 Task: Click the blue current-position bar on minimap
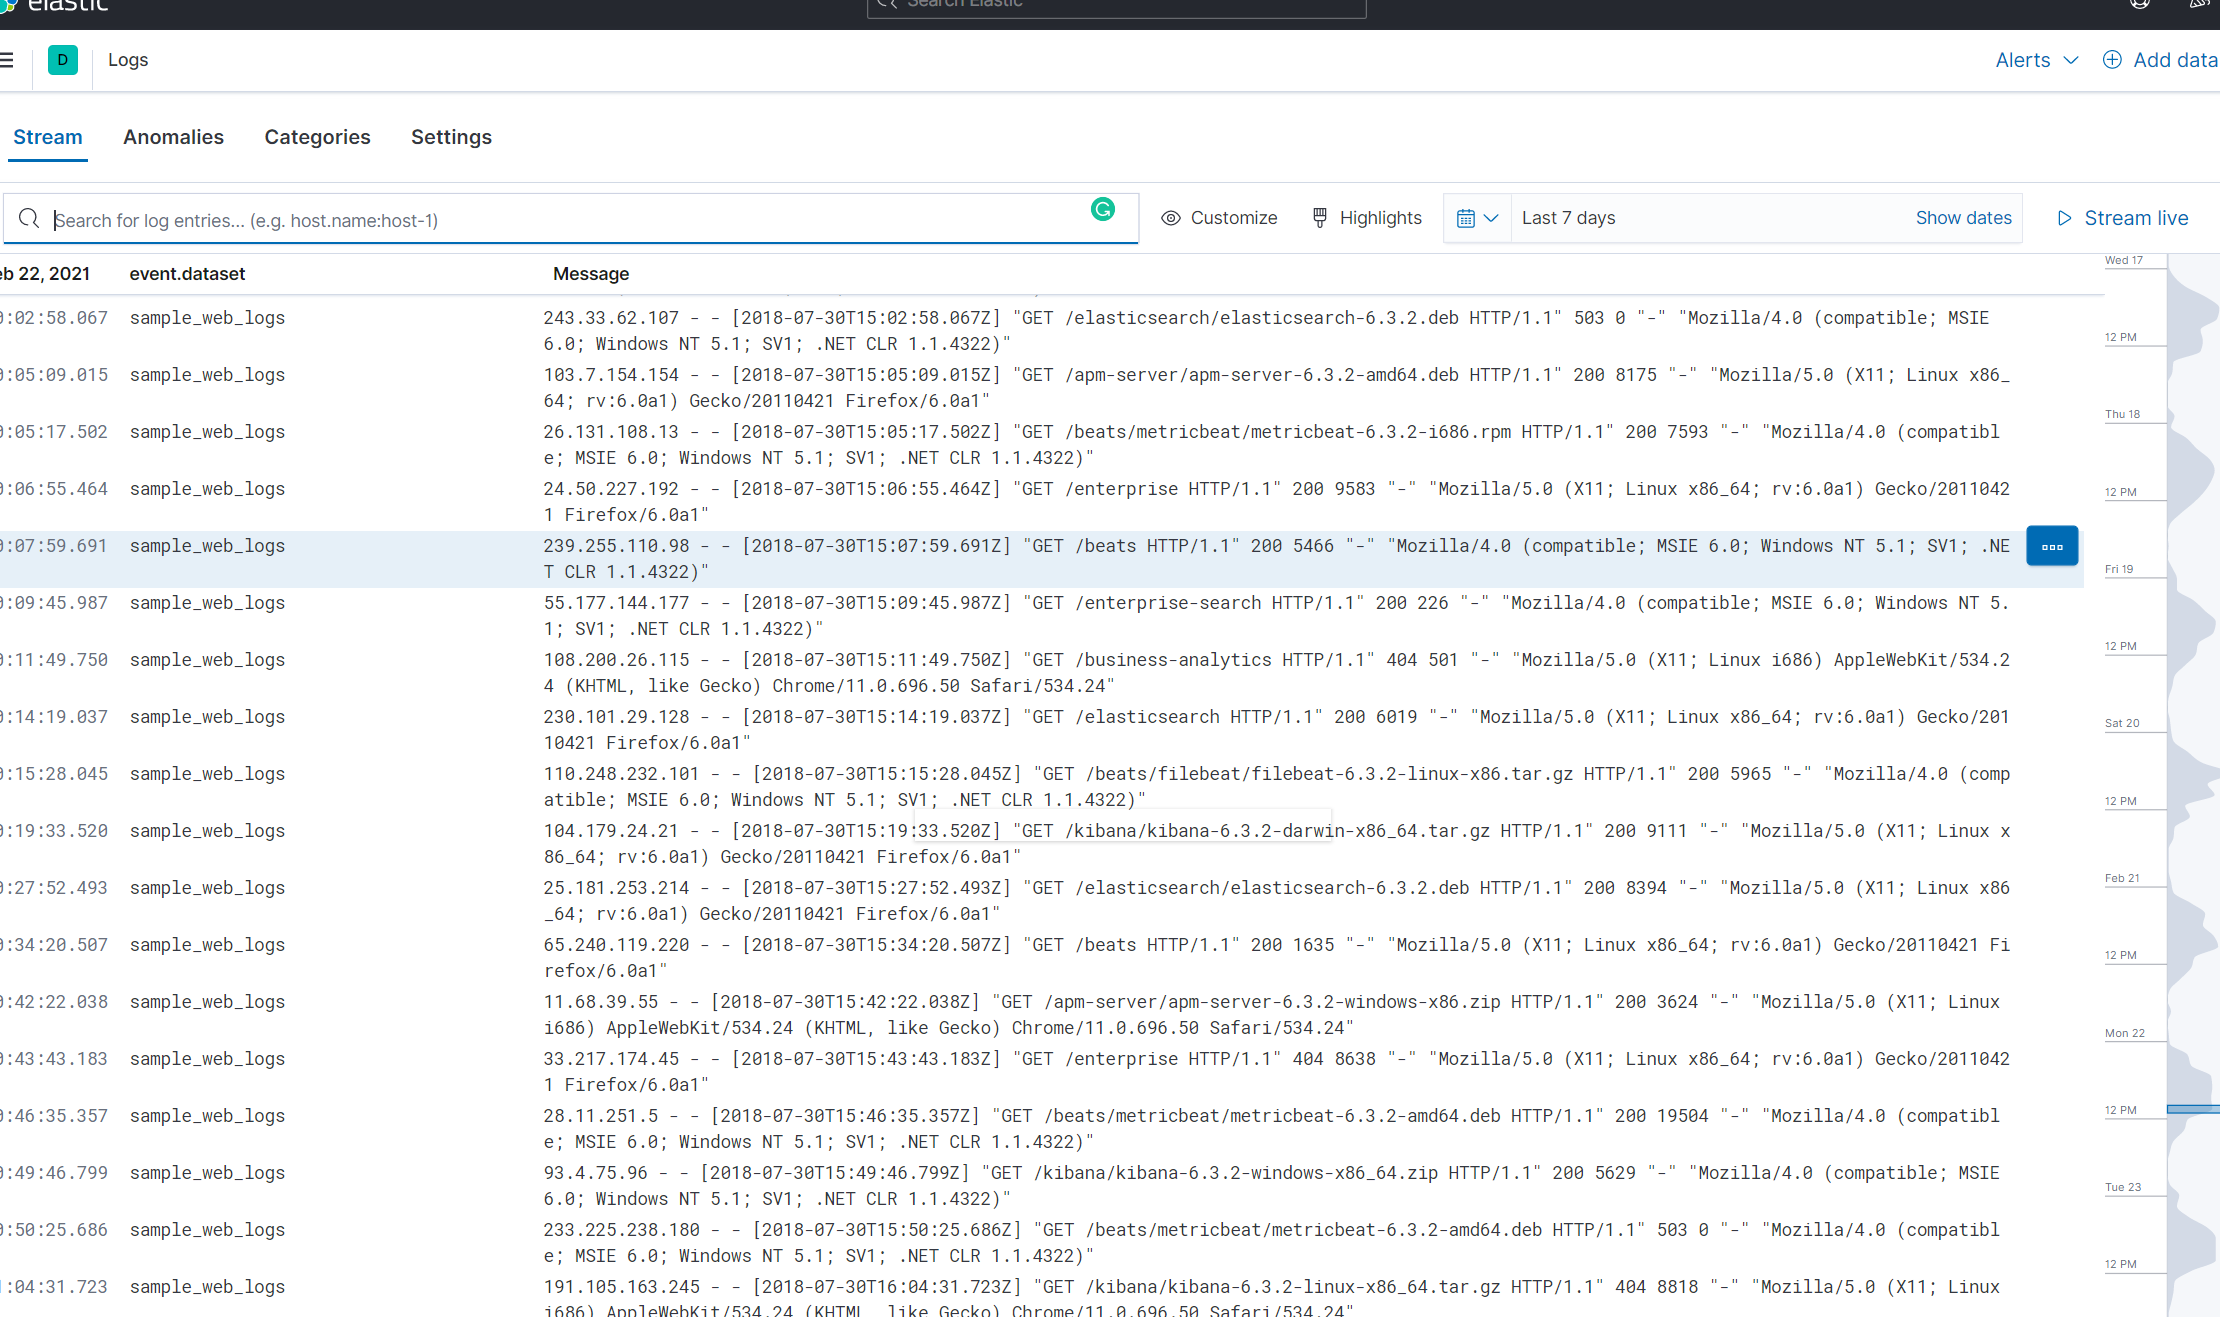(2193, 1109)
